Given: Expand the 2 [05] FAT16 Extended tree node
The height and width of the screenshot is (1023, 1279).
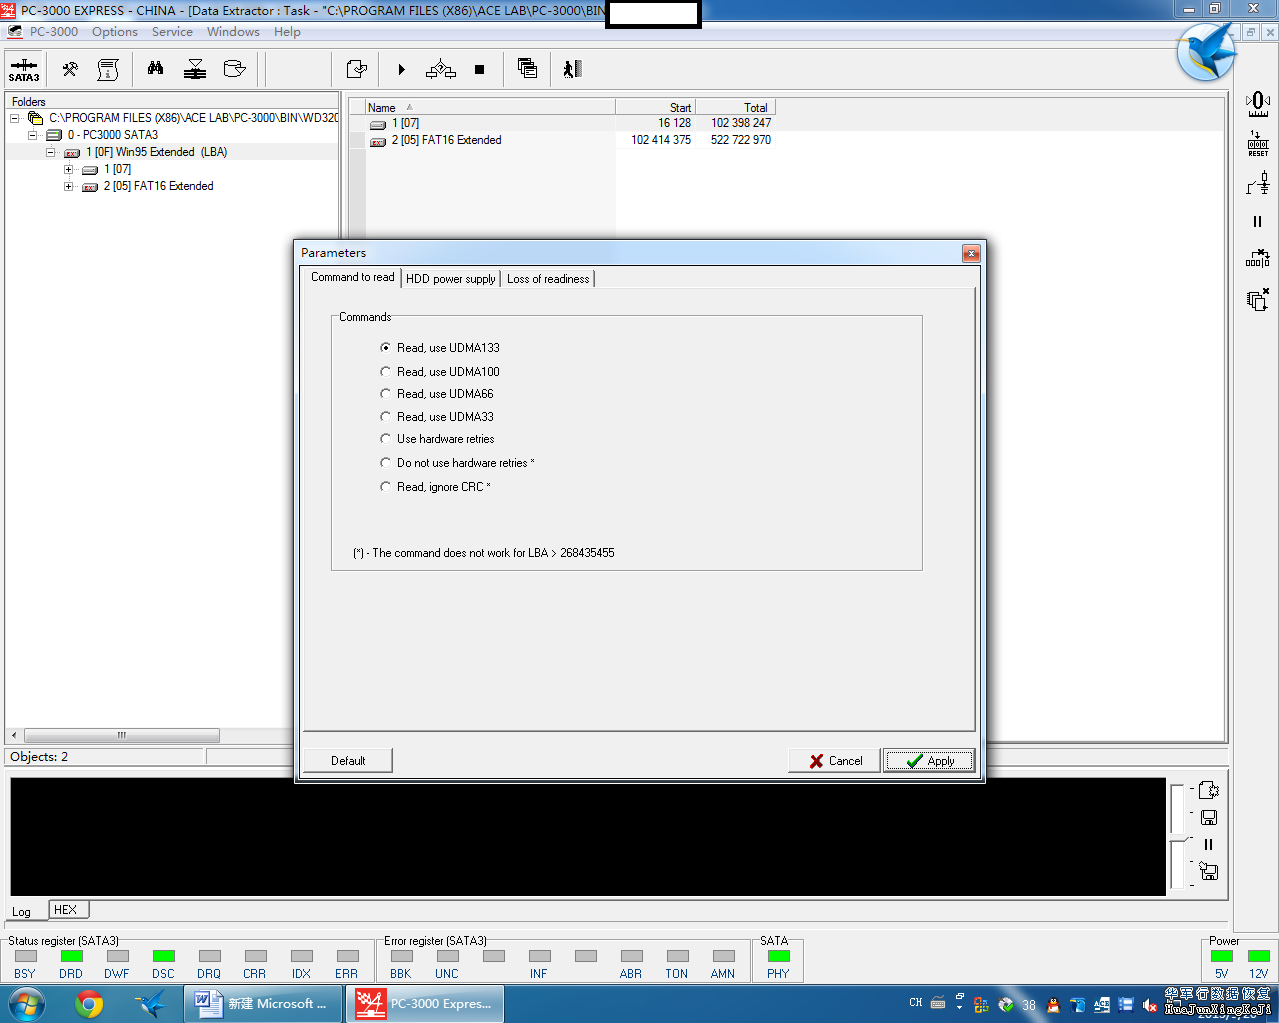Looking at the screenshot, I should click(69, 186).
